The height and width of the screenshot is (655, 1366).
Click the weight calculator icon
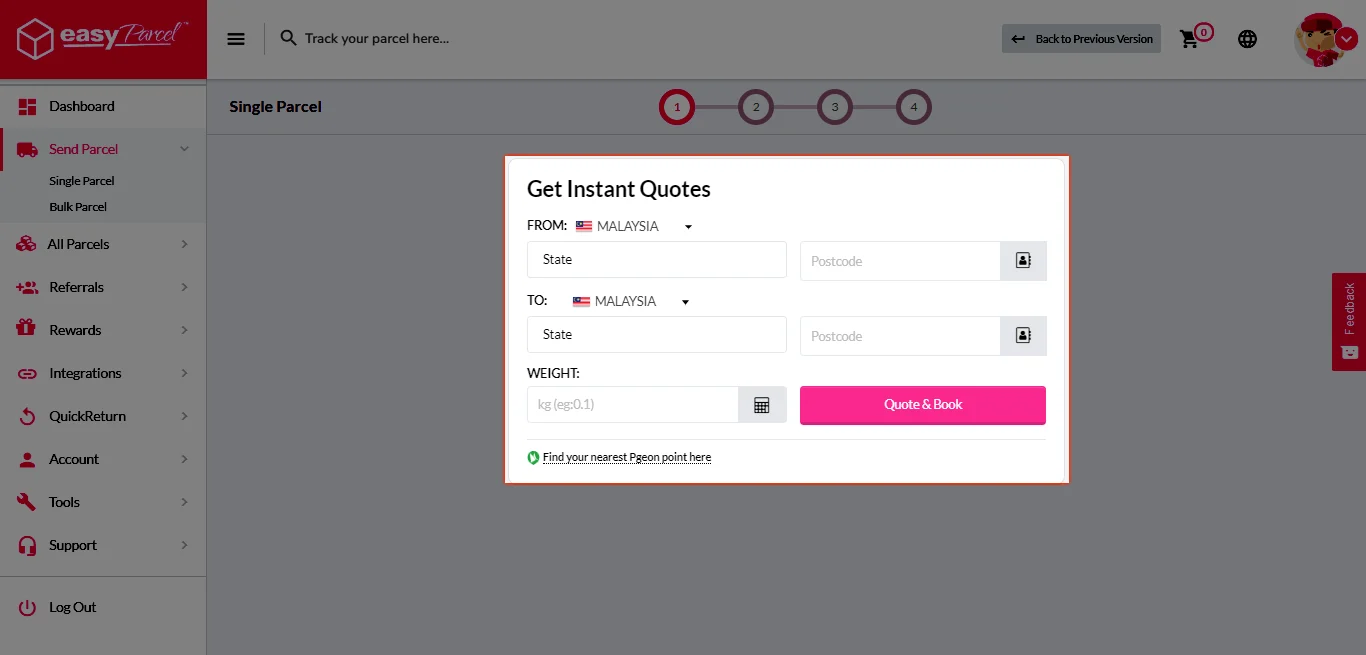tap(762, 405)
